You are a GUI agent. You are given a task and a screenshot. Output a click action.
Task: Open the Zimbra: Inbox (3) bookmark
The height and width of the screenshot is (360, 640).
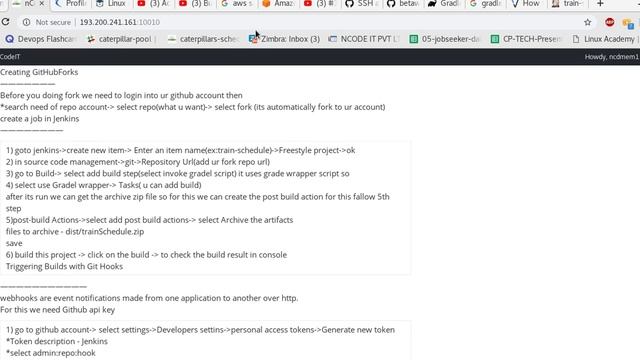coord(284,39)
